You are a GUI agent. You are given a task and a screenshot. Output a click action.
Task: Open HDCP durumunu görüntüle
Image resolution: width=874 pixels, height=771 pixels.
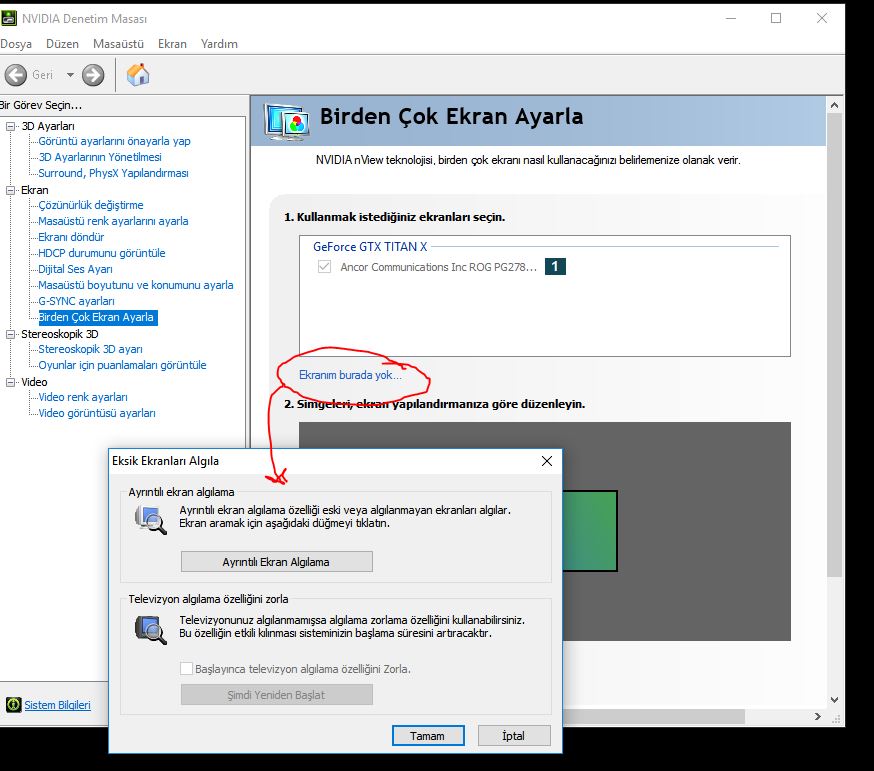(x=101, y=253)
